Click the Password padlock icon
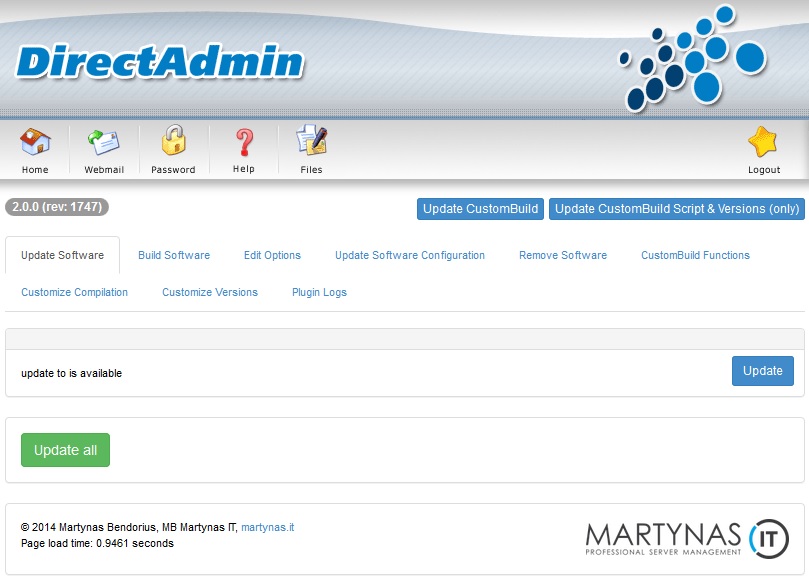The image size is (809, 578). point(174,143)
